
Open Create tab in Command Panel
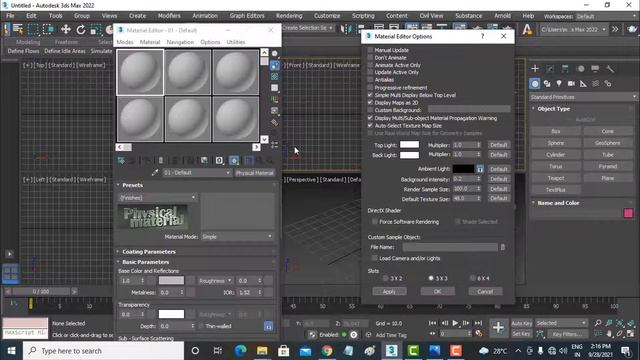(x=535, y=69)
